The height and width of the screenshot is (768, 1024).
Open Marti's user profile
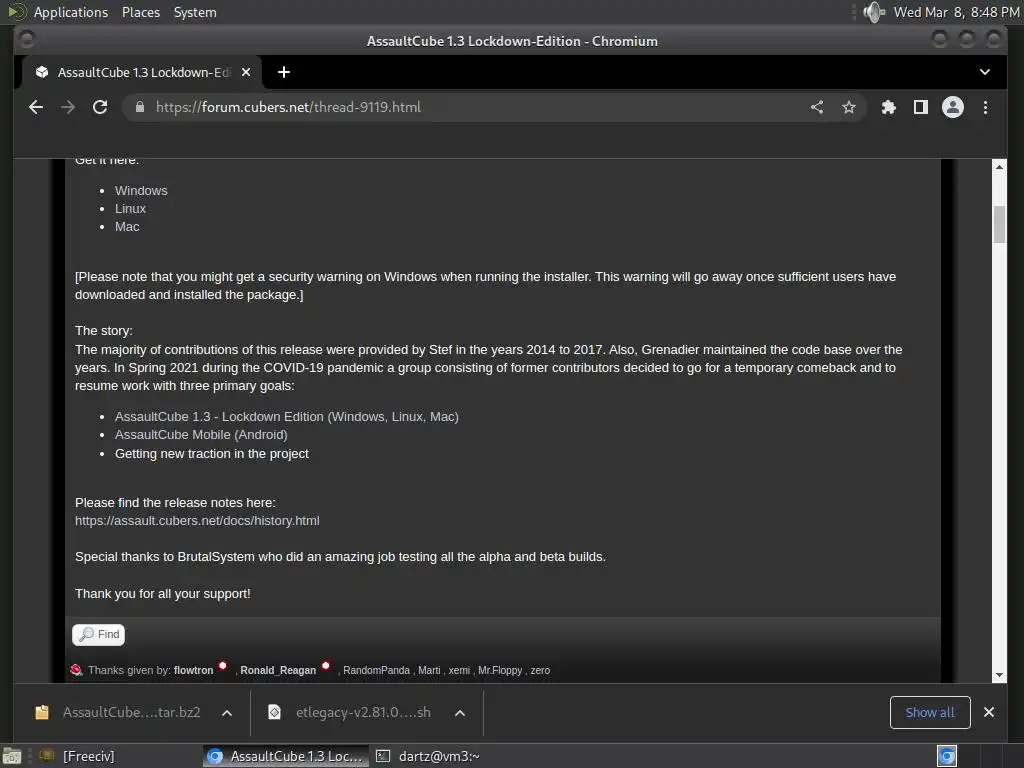pyautogui.click(x=429, y=670)
